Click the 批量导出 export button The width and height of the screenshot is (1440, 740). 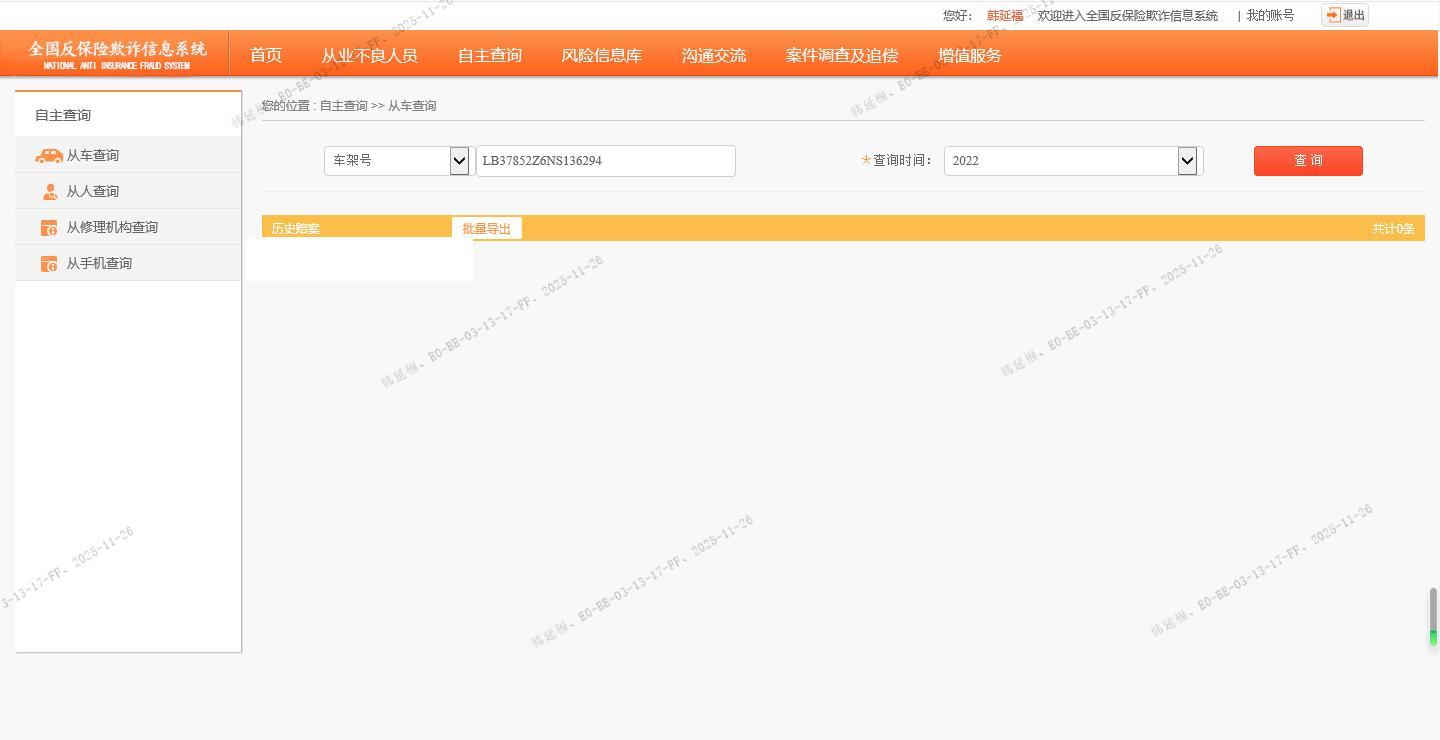pos(486,229)
